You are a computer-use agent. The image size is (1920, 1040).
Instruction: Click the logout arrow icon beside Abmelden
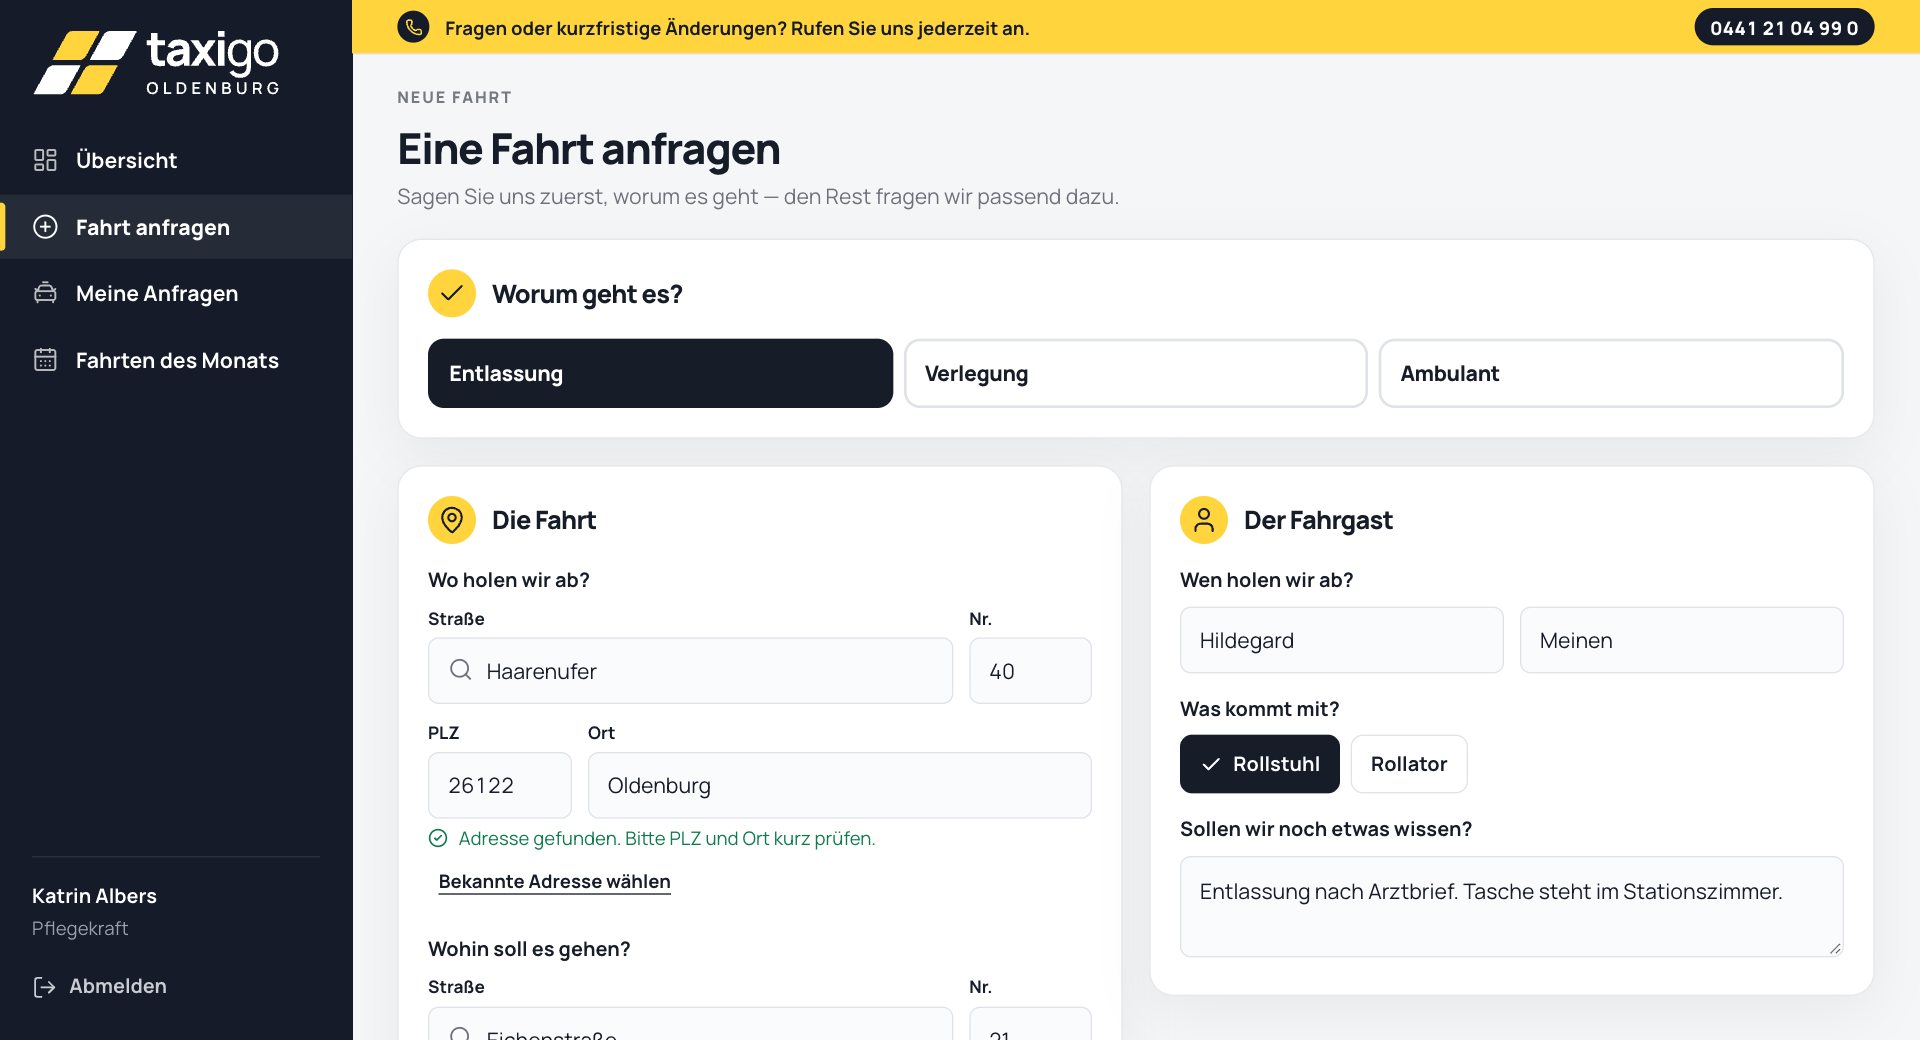click(x=44, y=987)
